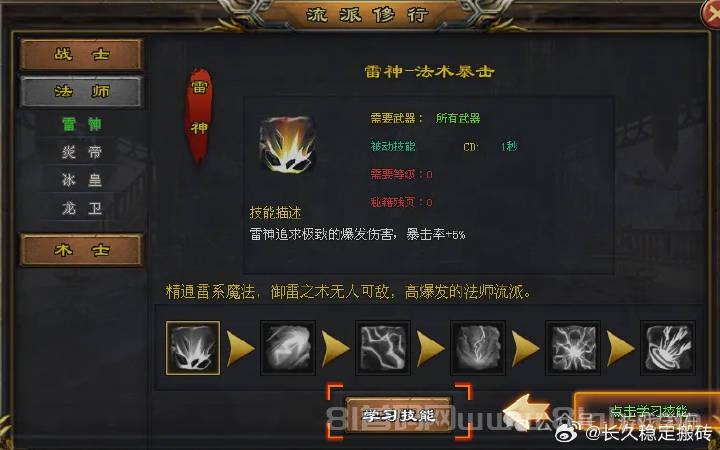Click the 点击学习技能 tutorial hint
This screenshot has height=450, width=720.
[647, 410]
